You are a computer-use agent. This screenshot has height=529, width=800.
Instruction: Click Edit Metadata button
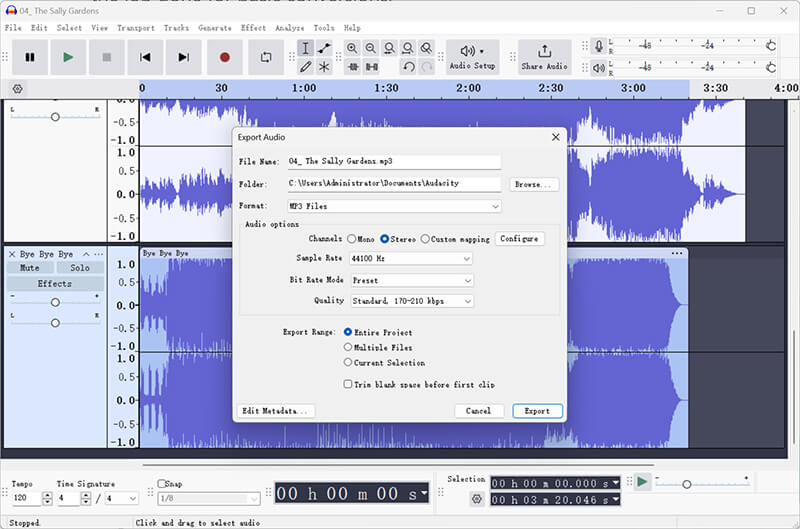click(276, 411)
